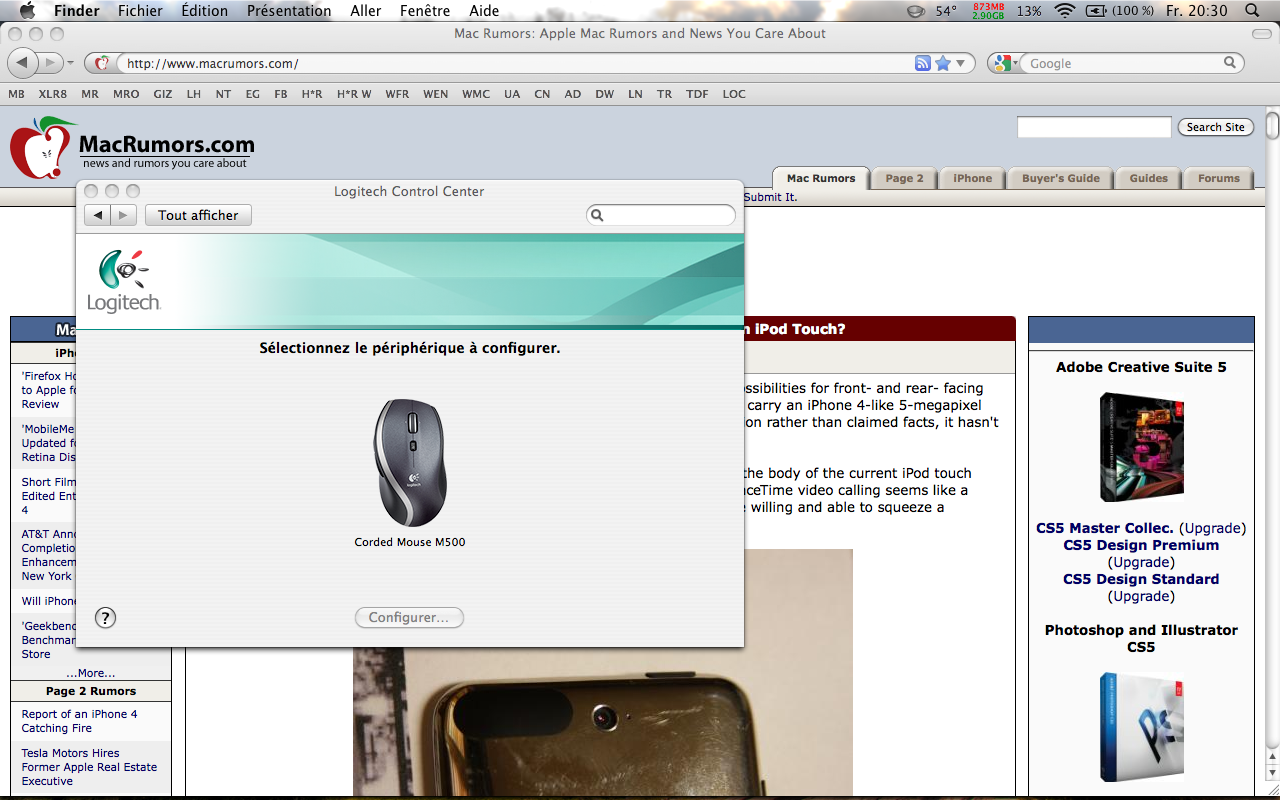Open the navigation history dropdown arrow
1280x800 pixels.
[x=71, y=63]
